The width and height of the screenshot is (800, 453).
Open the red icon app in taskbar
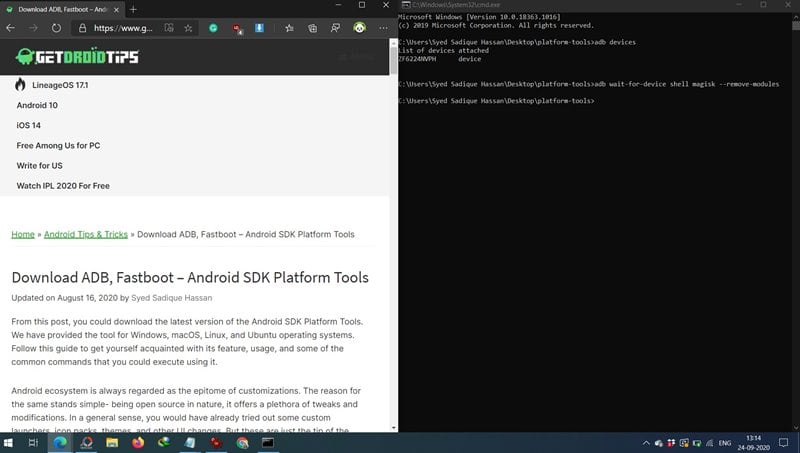pyautogui.click(x=216, y=443)
